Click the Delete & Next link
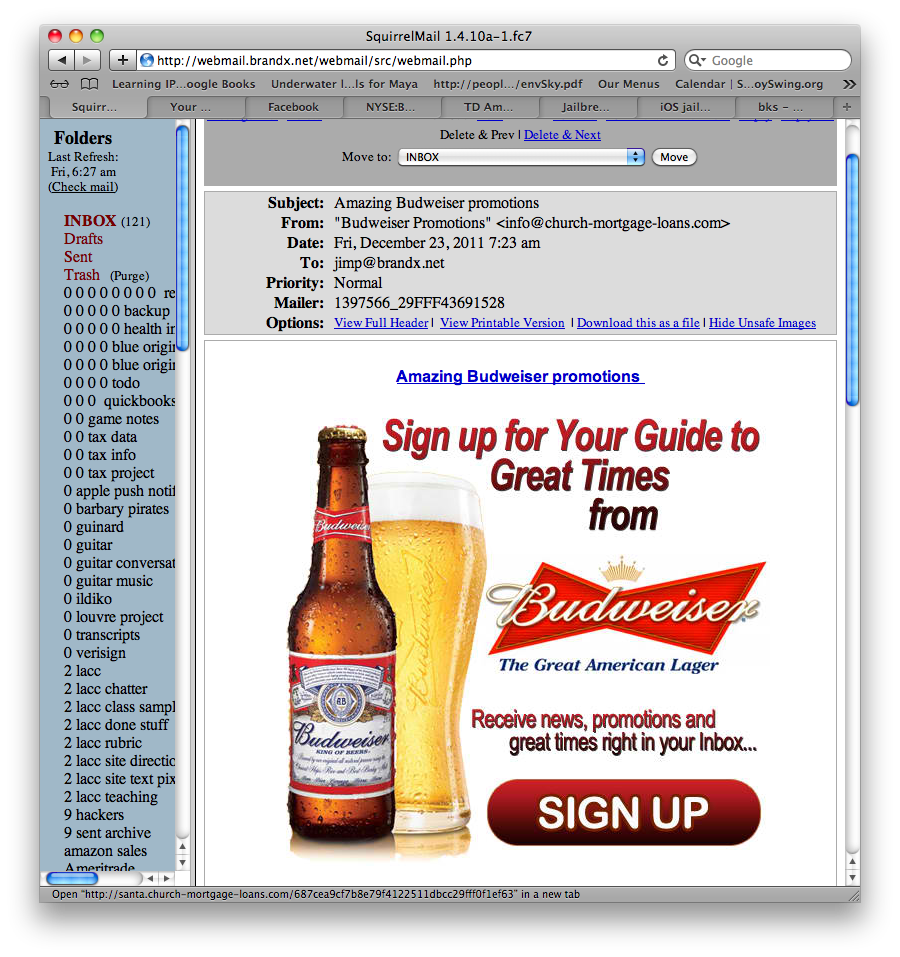Viewport: 900px width, 957px height. click(562, 135)
